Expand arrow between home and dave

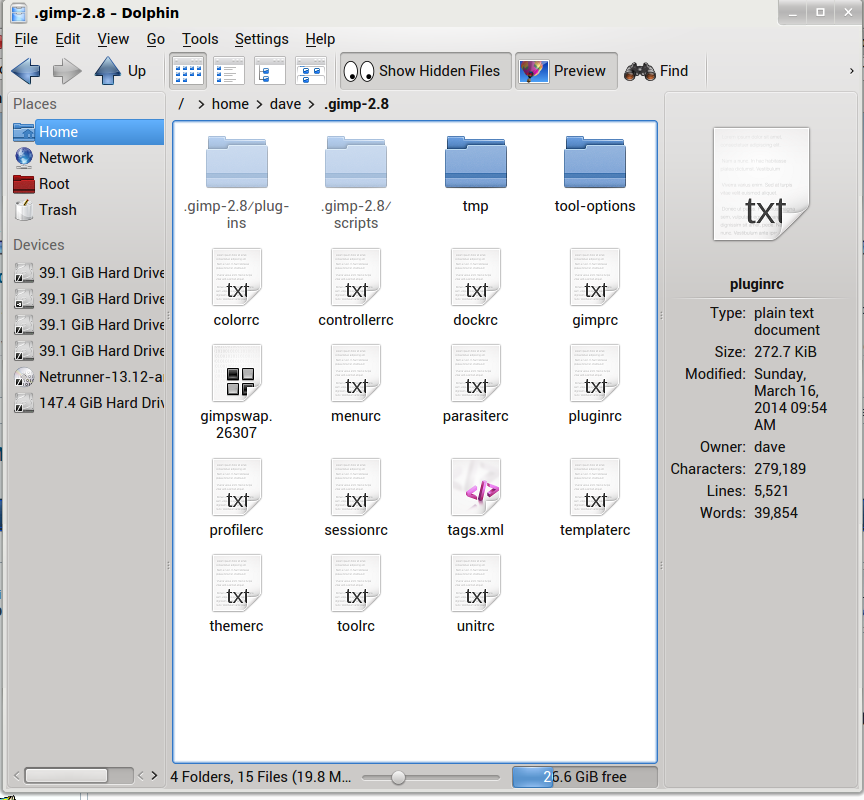(259, 104)
